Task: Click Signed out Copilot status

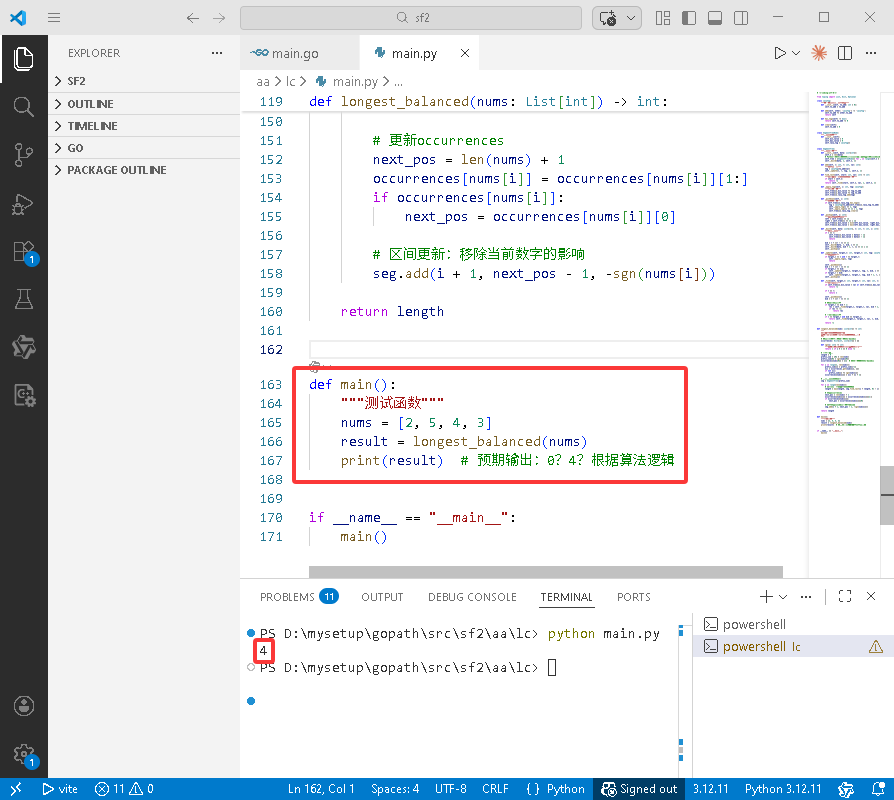Action: (639, 789)
